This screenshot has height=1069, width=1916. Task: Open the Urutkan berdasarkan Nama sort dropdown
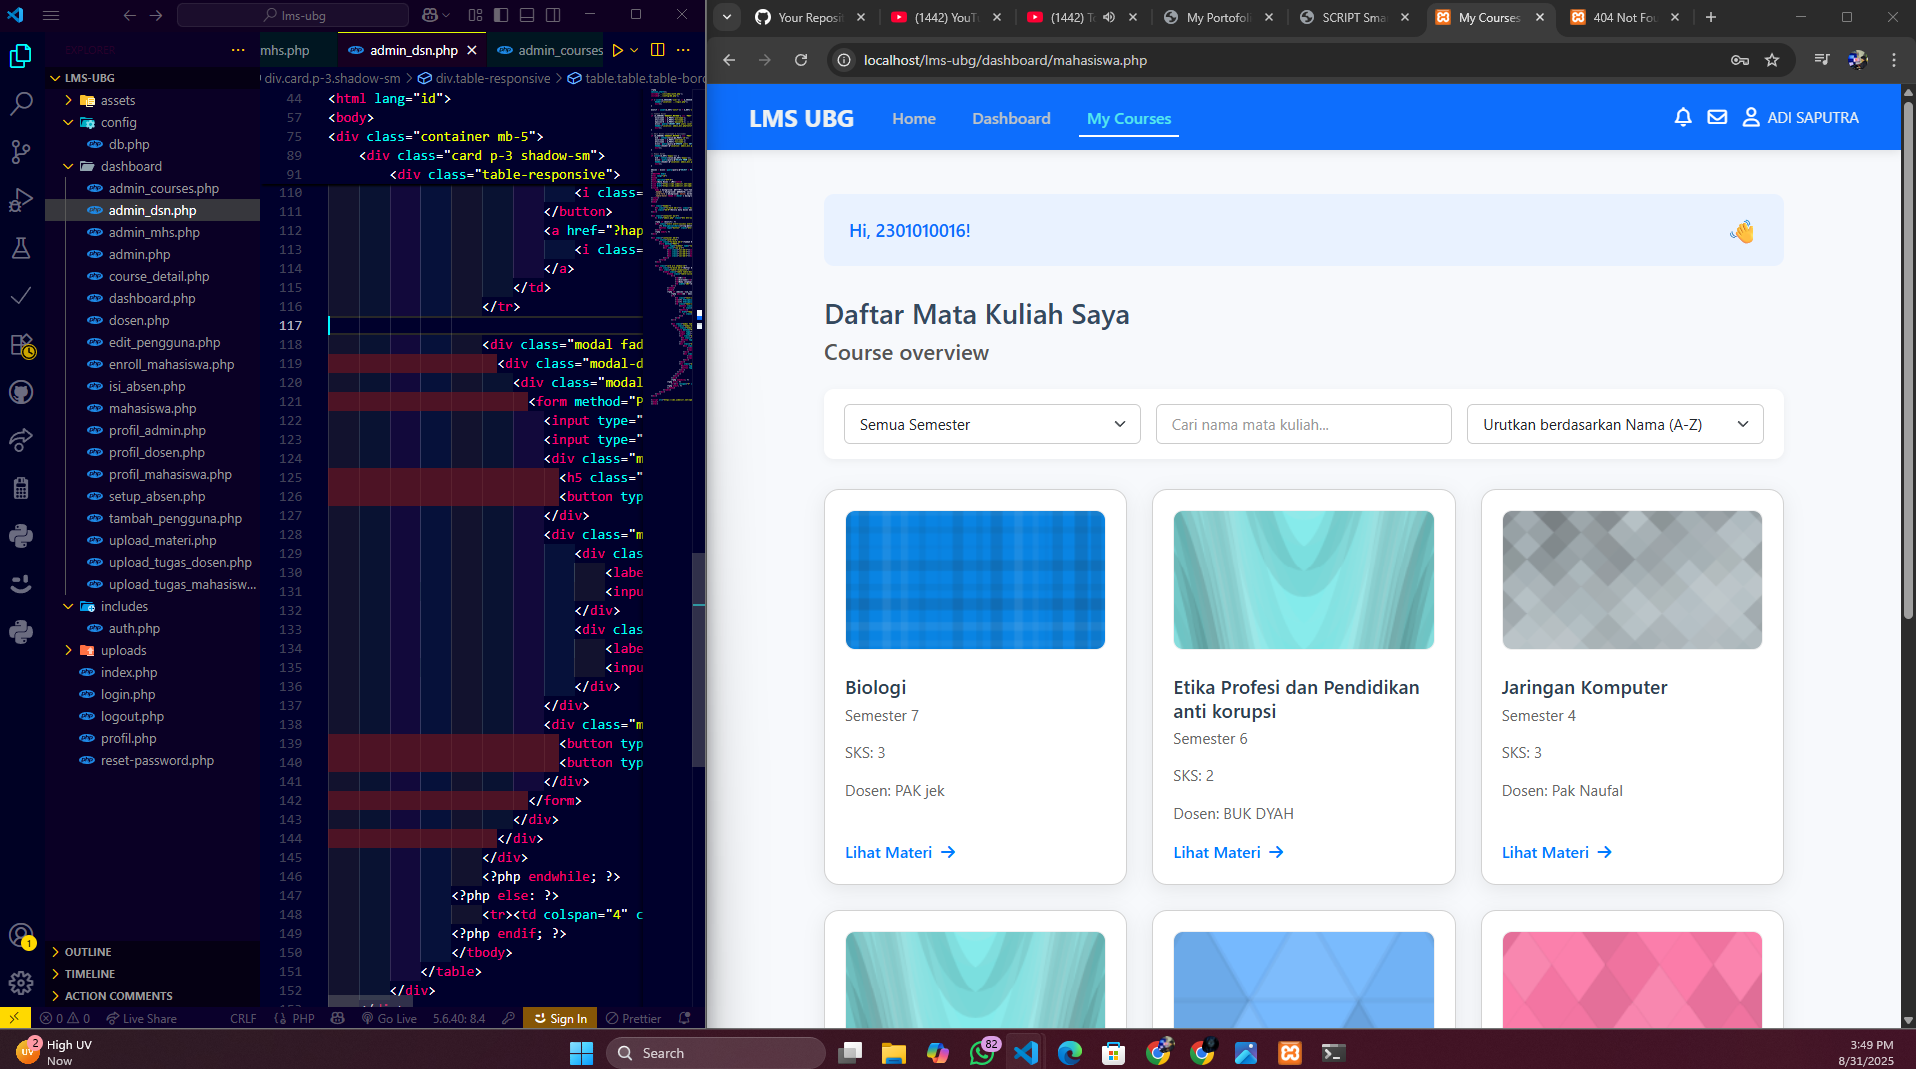coord(1614,424)
